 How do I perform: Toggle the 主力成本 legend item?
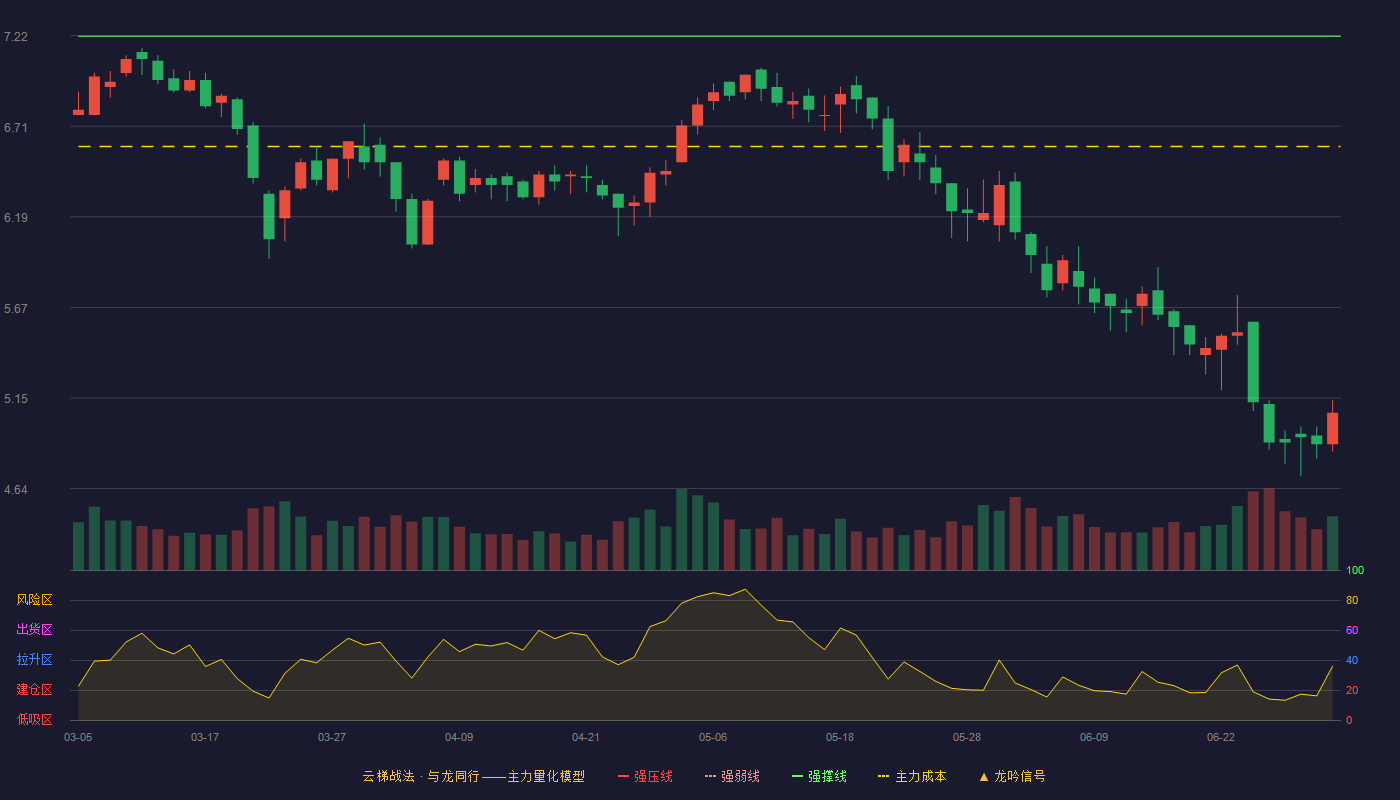coord(912,776)
